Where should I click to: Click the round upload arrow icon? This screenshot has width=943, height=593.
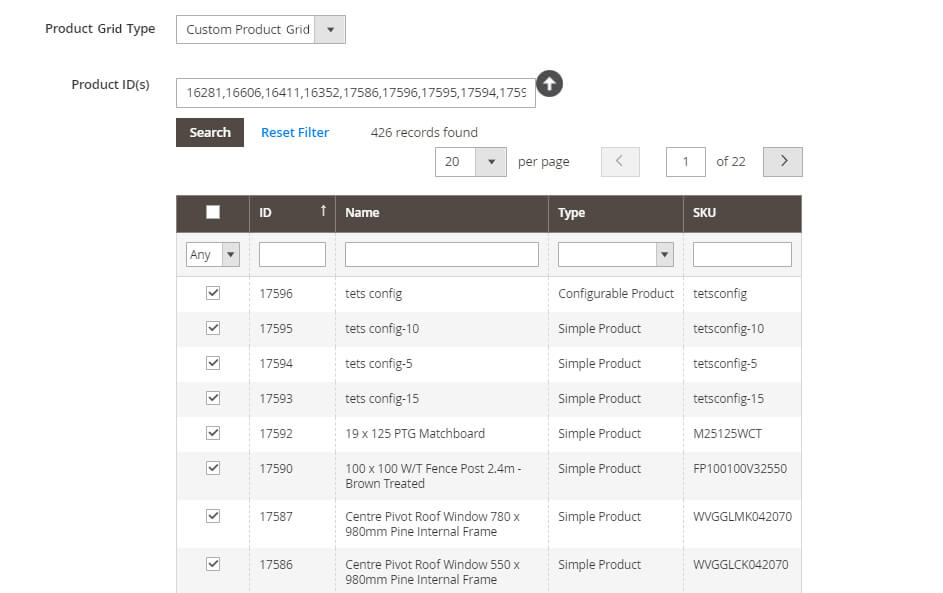click(549, 84)
